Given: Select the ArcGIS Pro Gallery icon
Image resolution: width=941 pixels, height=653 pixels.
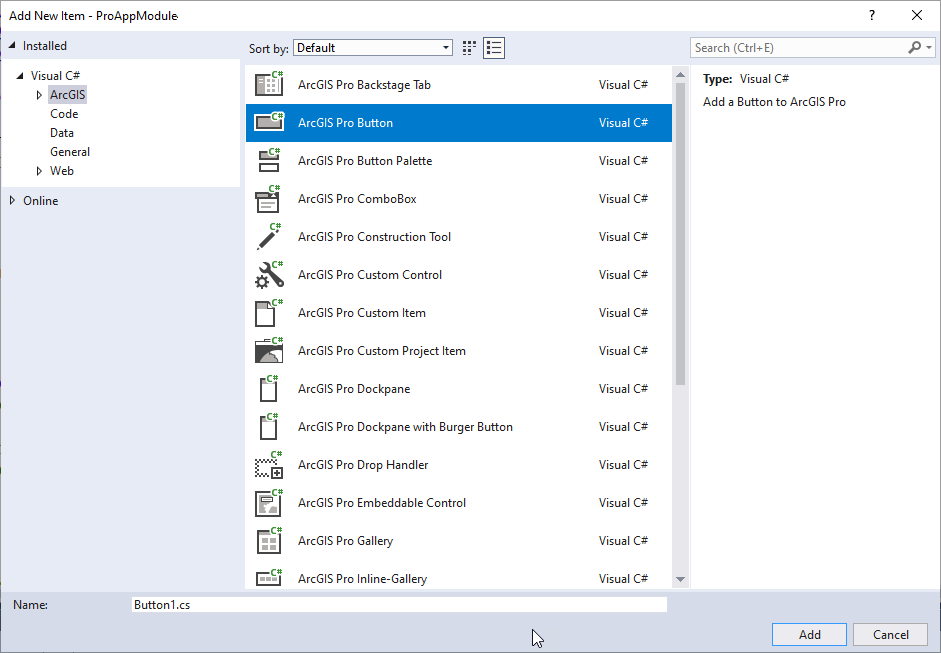Looking at the screenshot, I should (268, 541).
